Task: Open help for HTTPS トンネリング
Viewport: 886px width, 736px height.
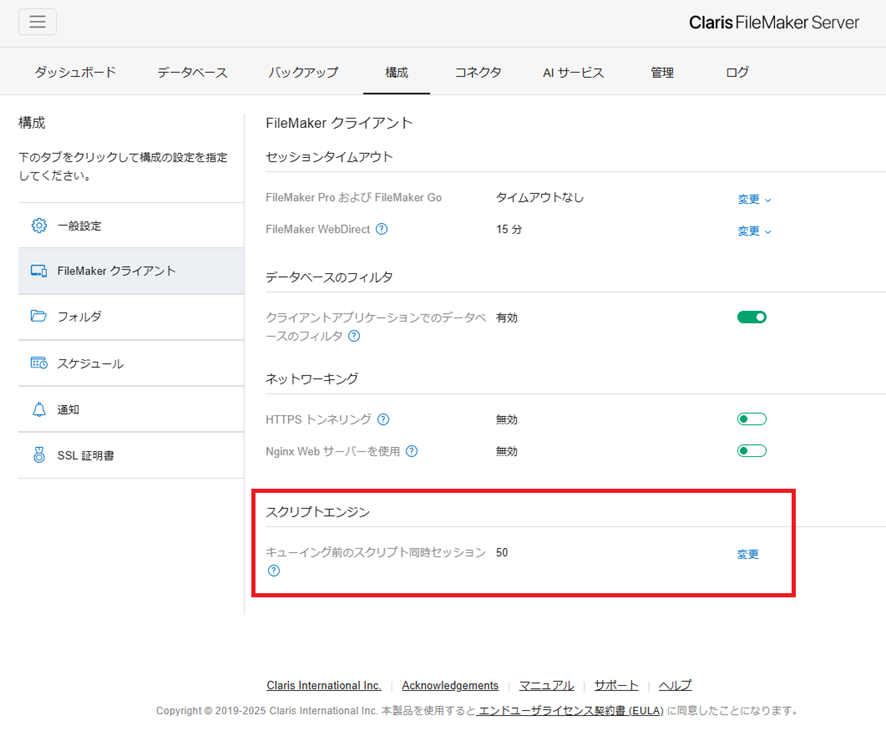Action: (383, 419)
